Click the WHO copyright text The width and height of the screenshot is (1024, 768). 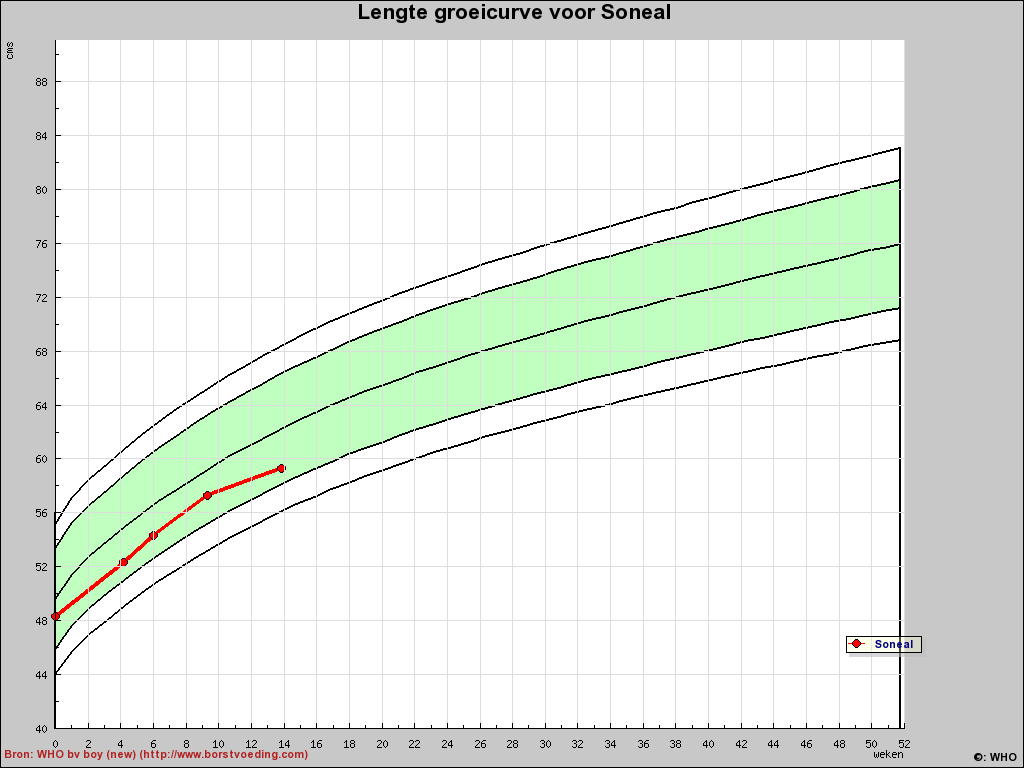tap(994, 757)
